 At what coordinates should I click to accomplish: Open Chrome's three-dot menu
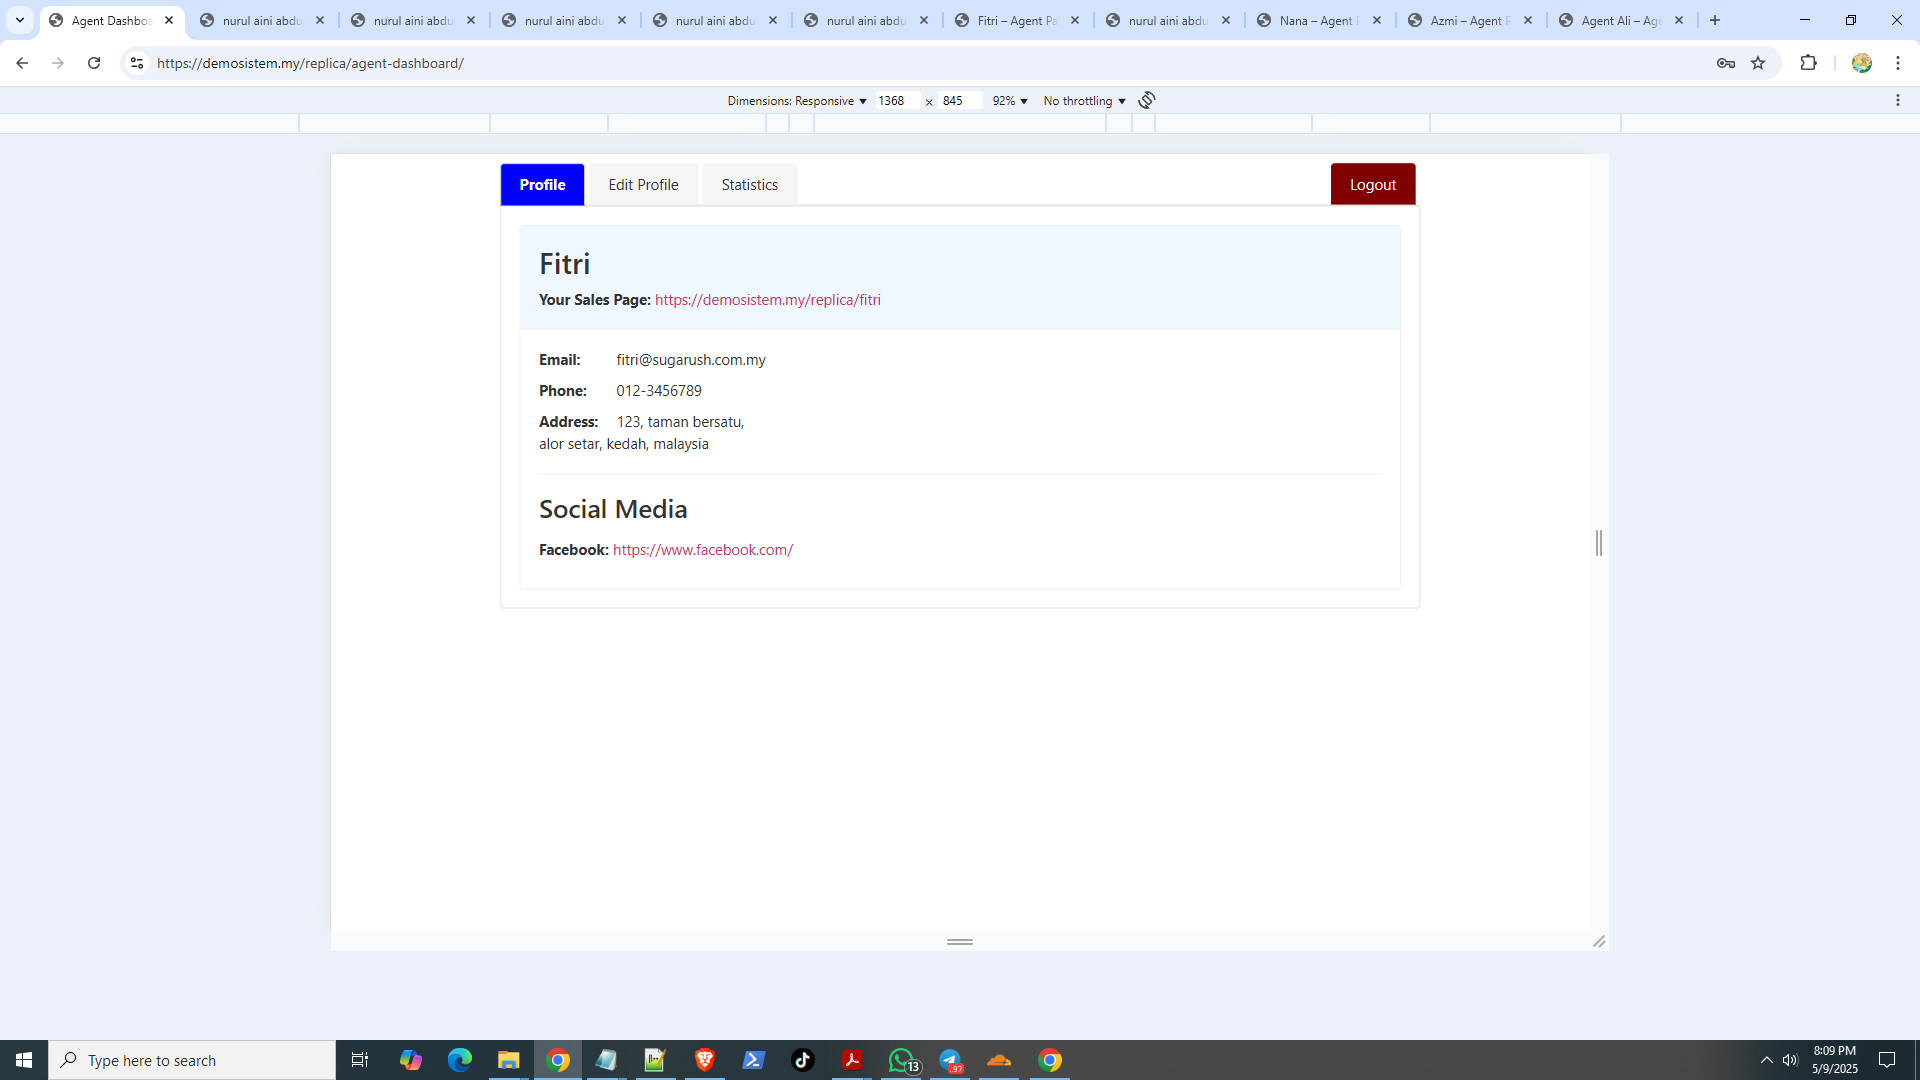pos(1898,63)
